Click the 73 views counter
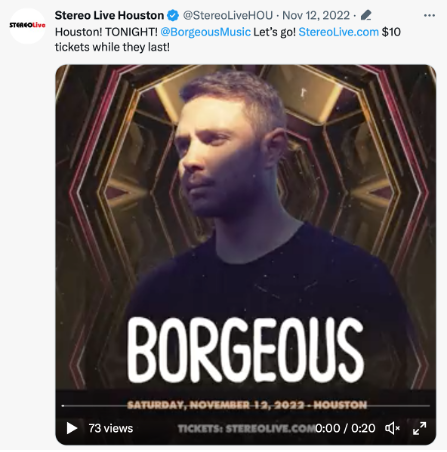The height and width of the screenshot is (452, 447). pos(111,428)
